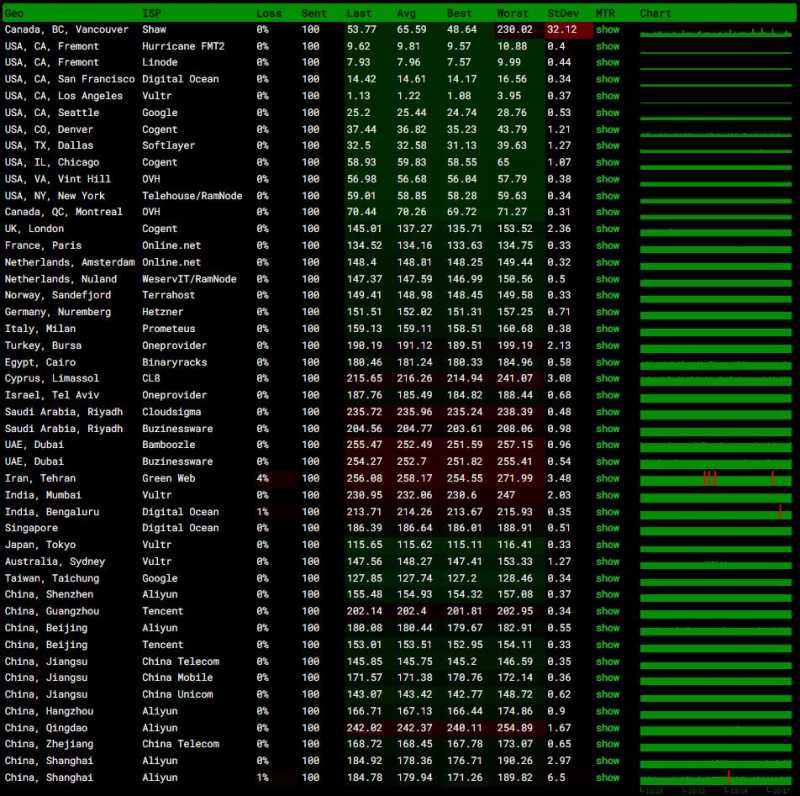Show MTR for India Bengaluru row

607,512
